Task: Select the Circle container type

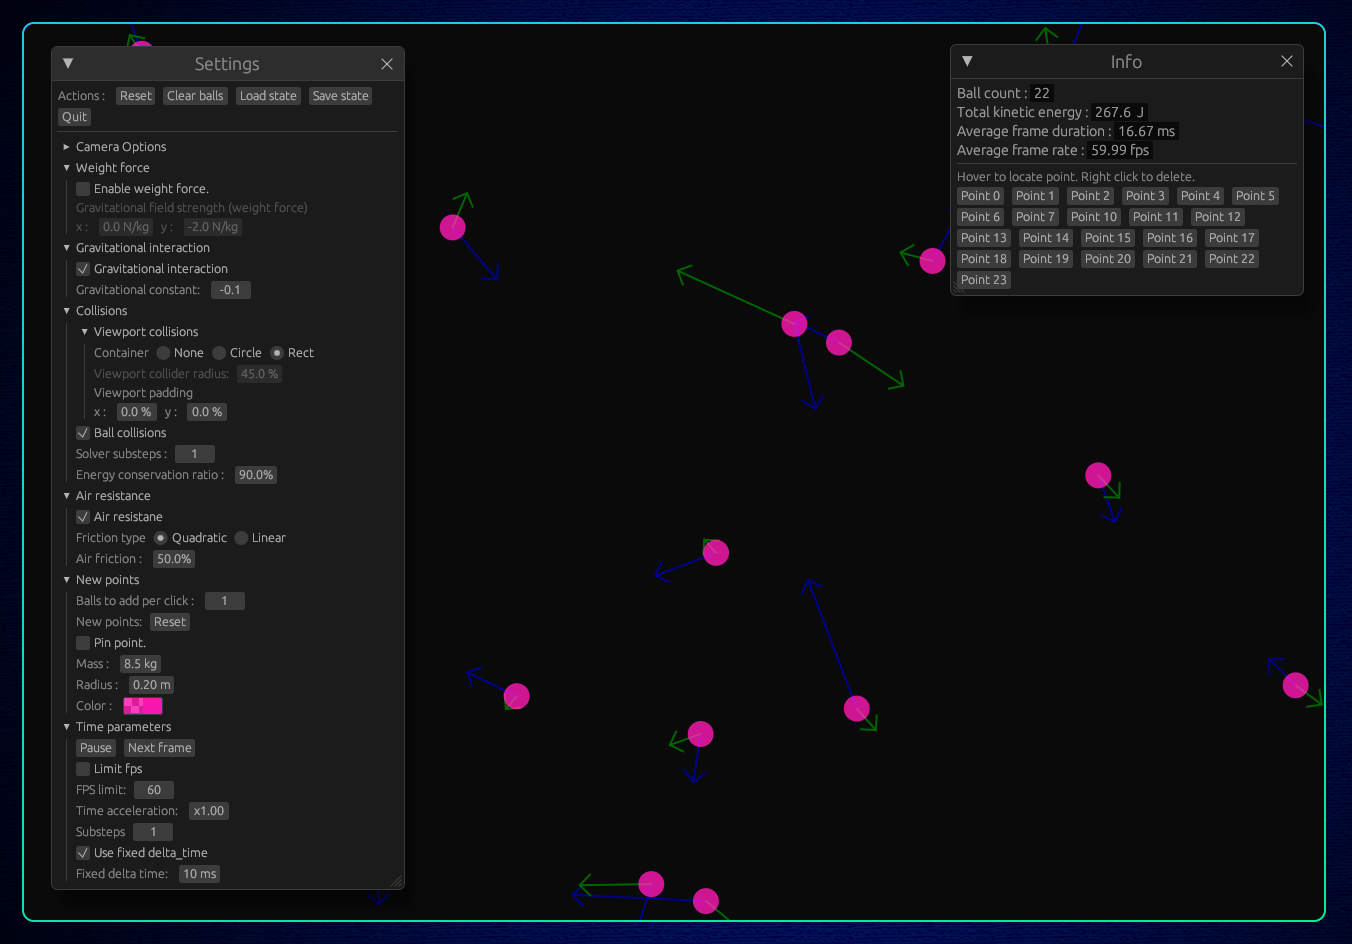Action: pos(218,352)
